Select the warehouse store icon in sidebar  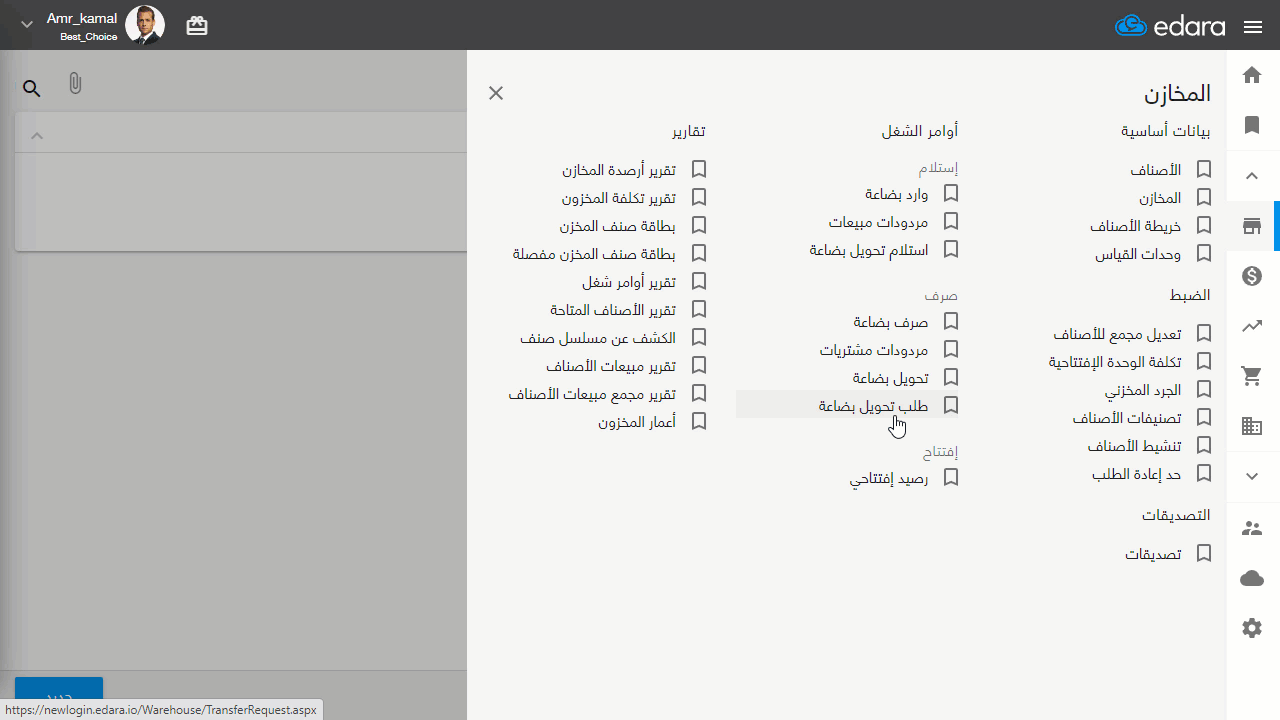pos(1252,226)
